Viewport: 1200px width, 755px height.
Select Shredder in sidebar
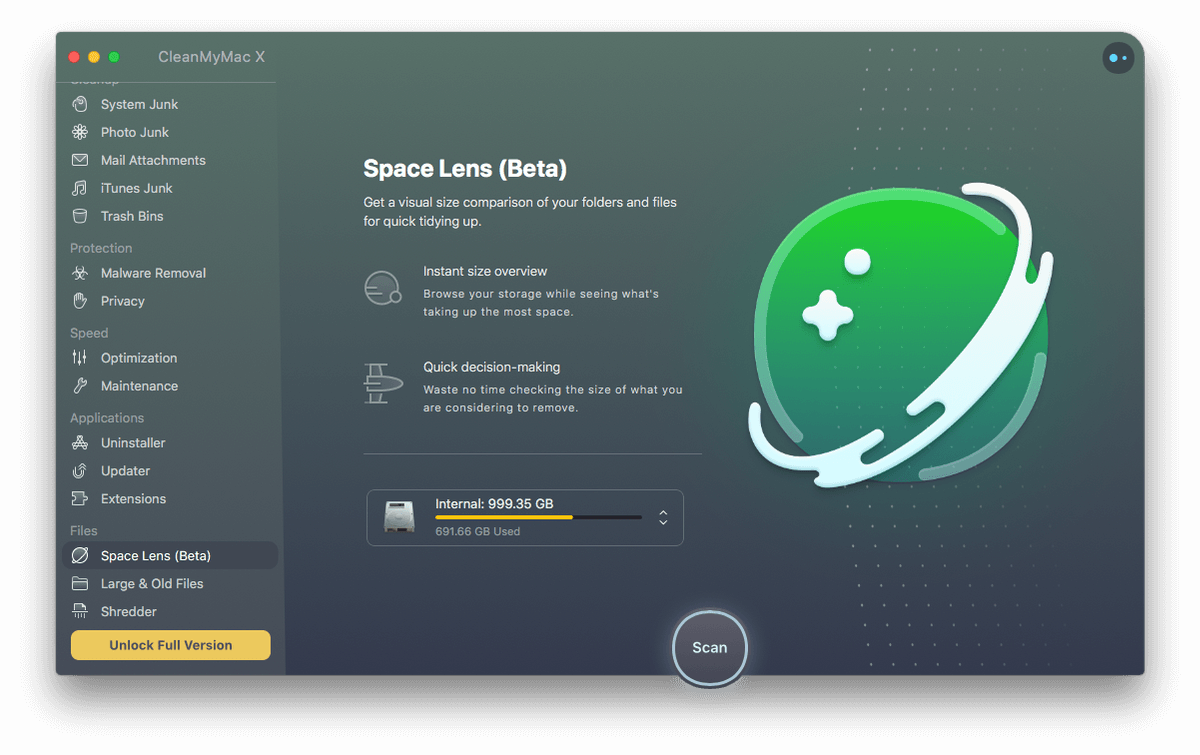coord(170,612)
